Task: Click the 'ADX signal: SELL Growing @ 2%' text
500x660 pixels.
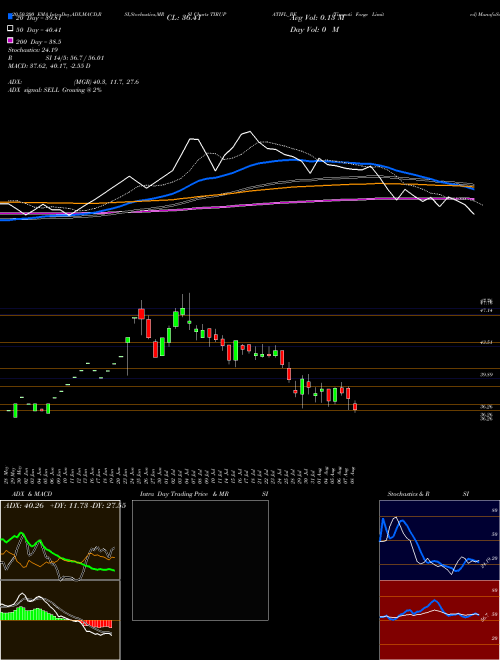Action: pyautogui.click(x=55, y=90)
